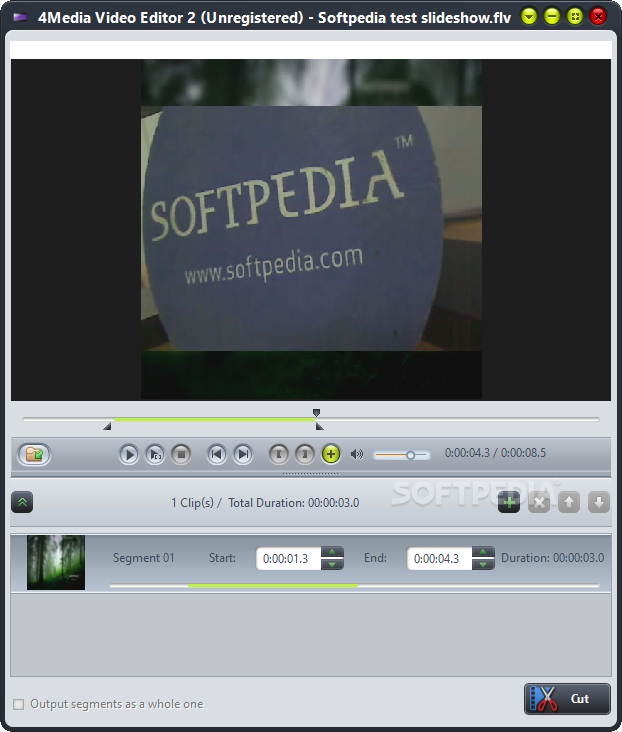This screenshot has width=622, height=732.
Task: Select the segment end triangle marker
Action: [319, 426]
